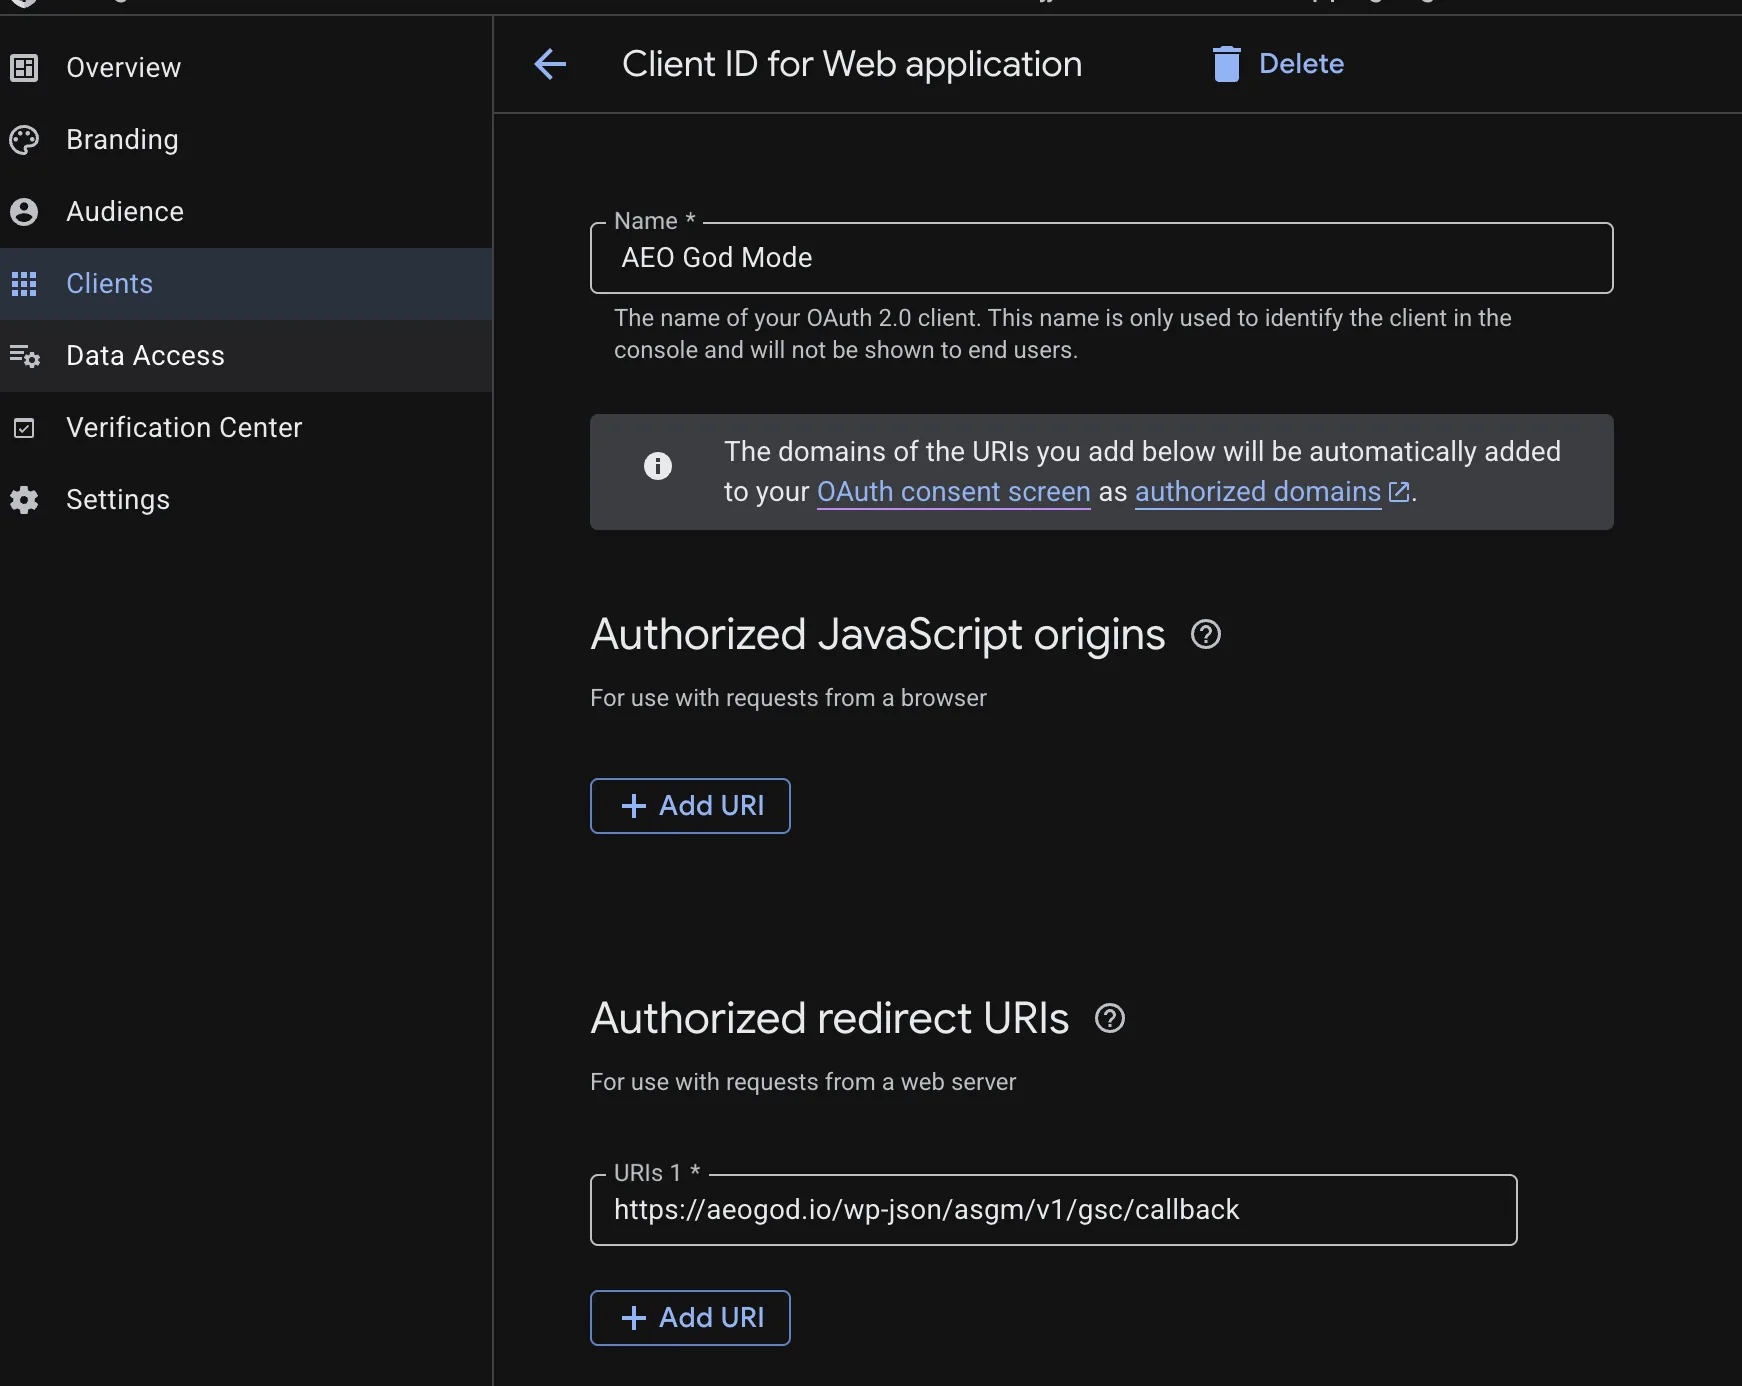Add URI under Authorized JavaScript origins
The height and width of the screenshot is (1386, 1742).
[x=690, y=806]
